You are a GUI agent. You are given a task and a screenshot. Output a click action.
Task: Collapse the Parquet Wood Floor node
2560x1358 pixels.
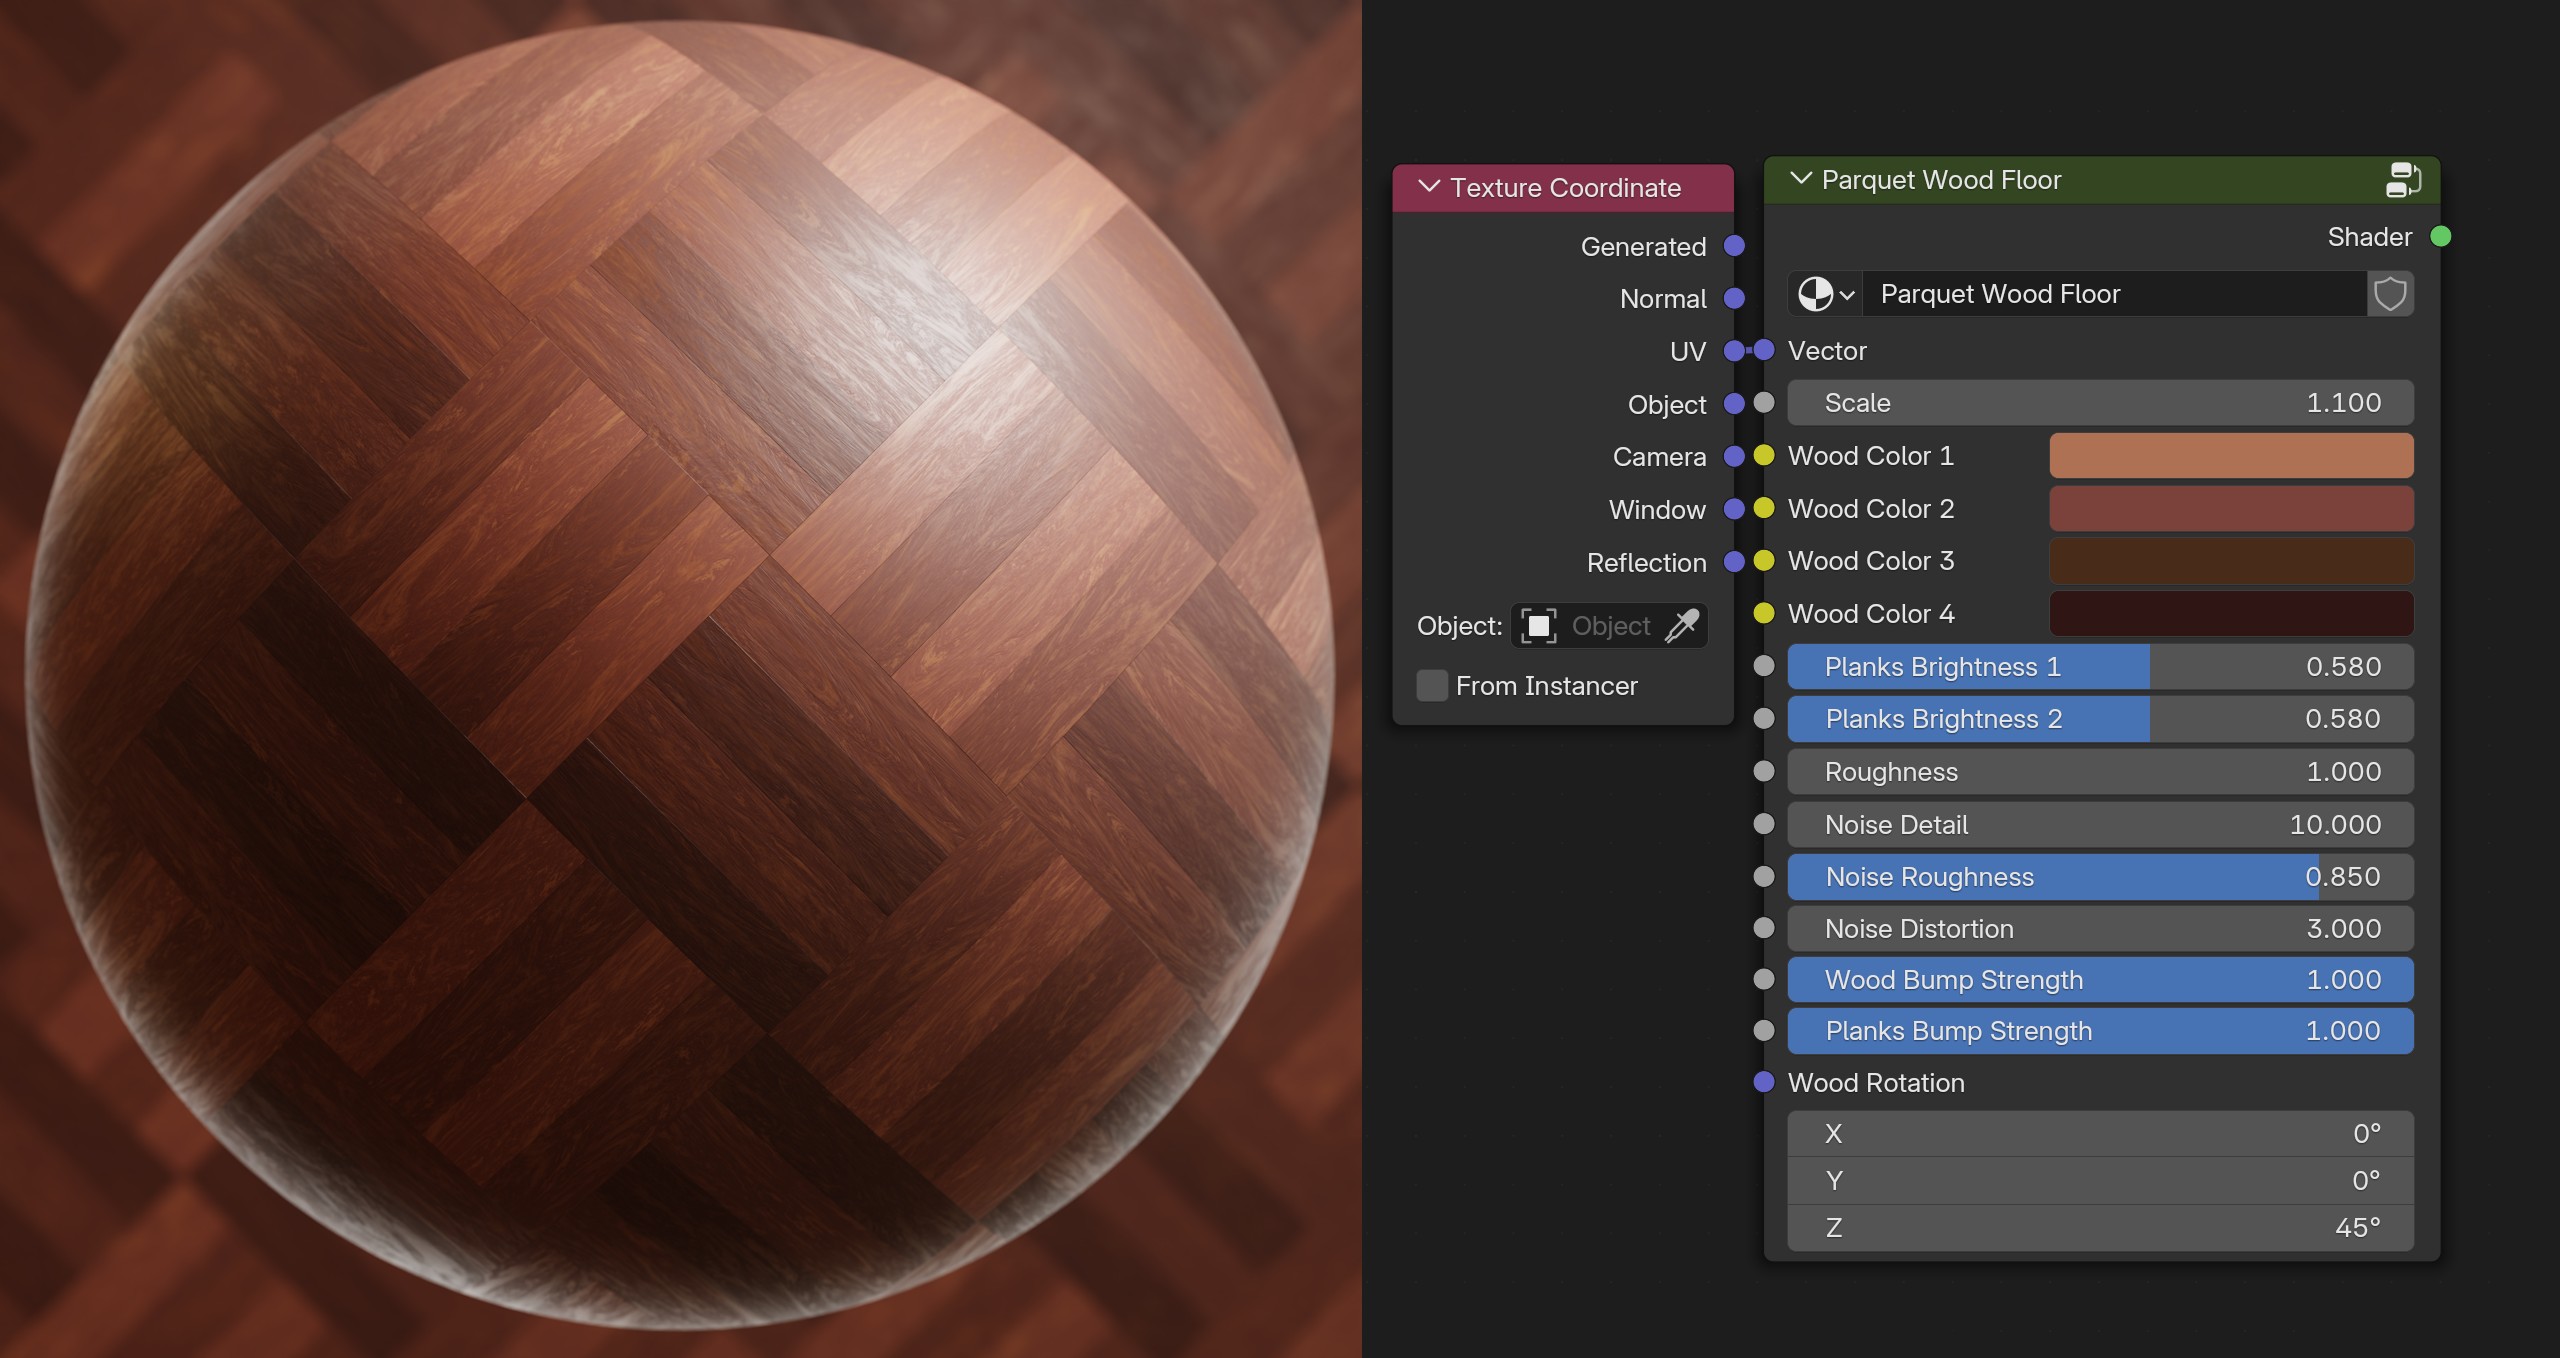(x=1800, y=179)
